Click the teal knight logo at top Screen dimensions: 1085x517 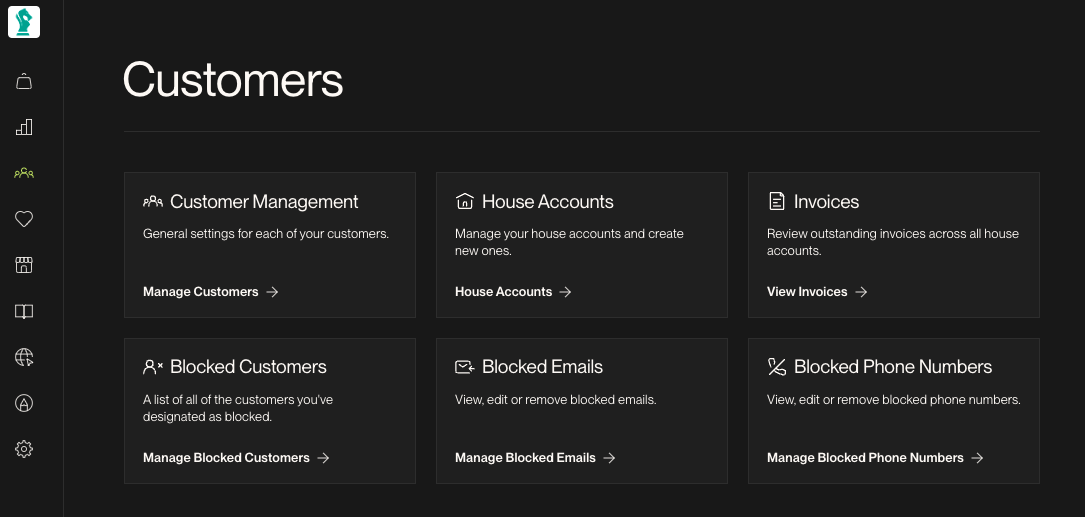click(x=24, y=21)
